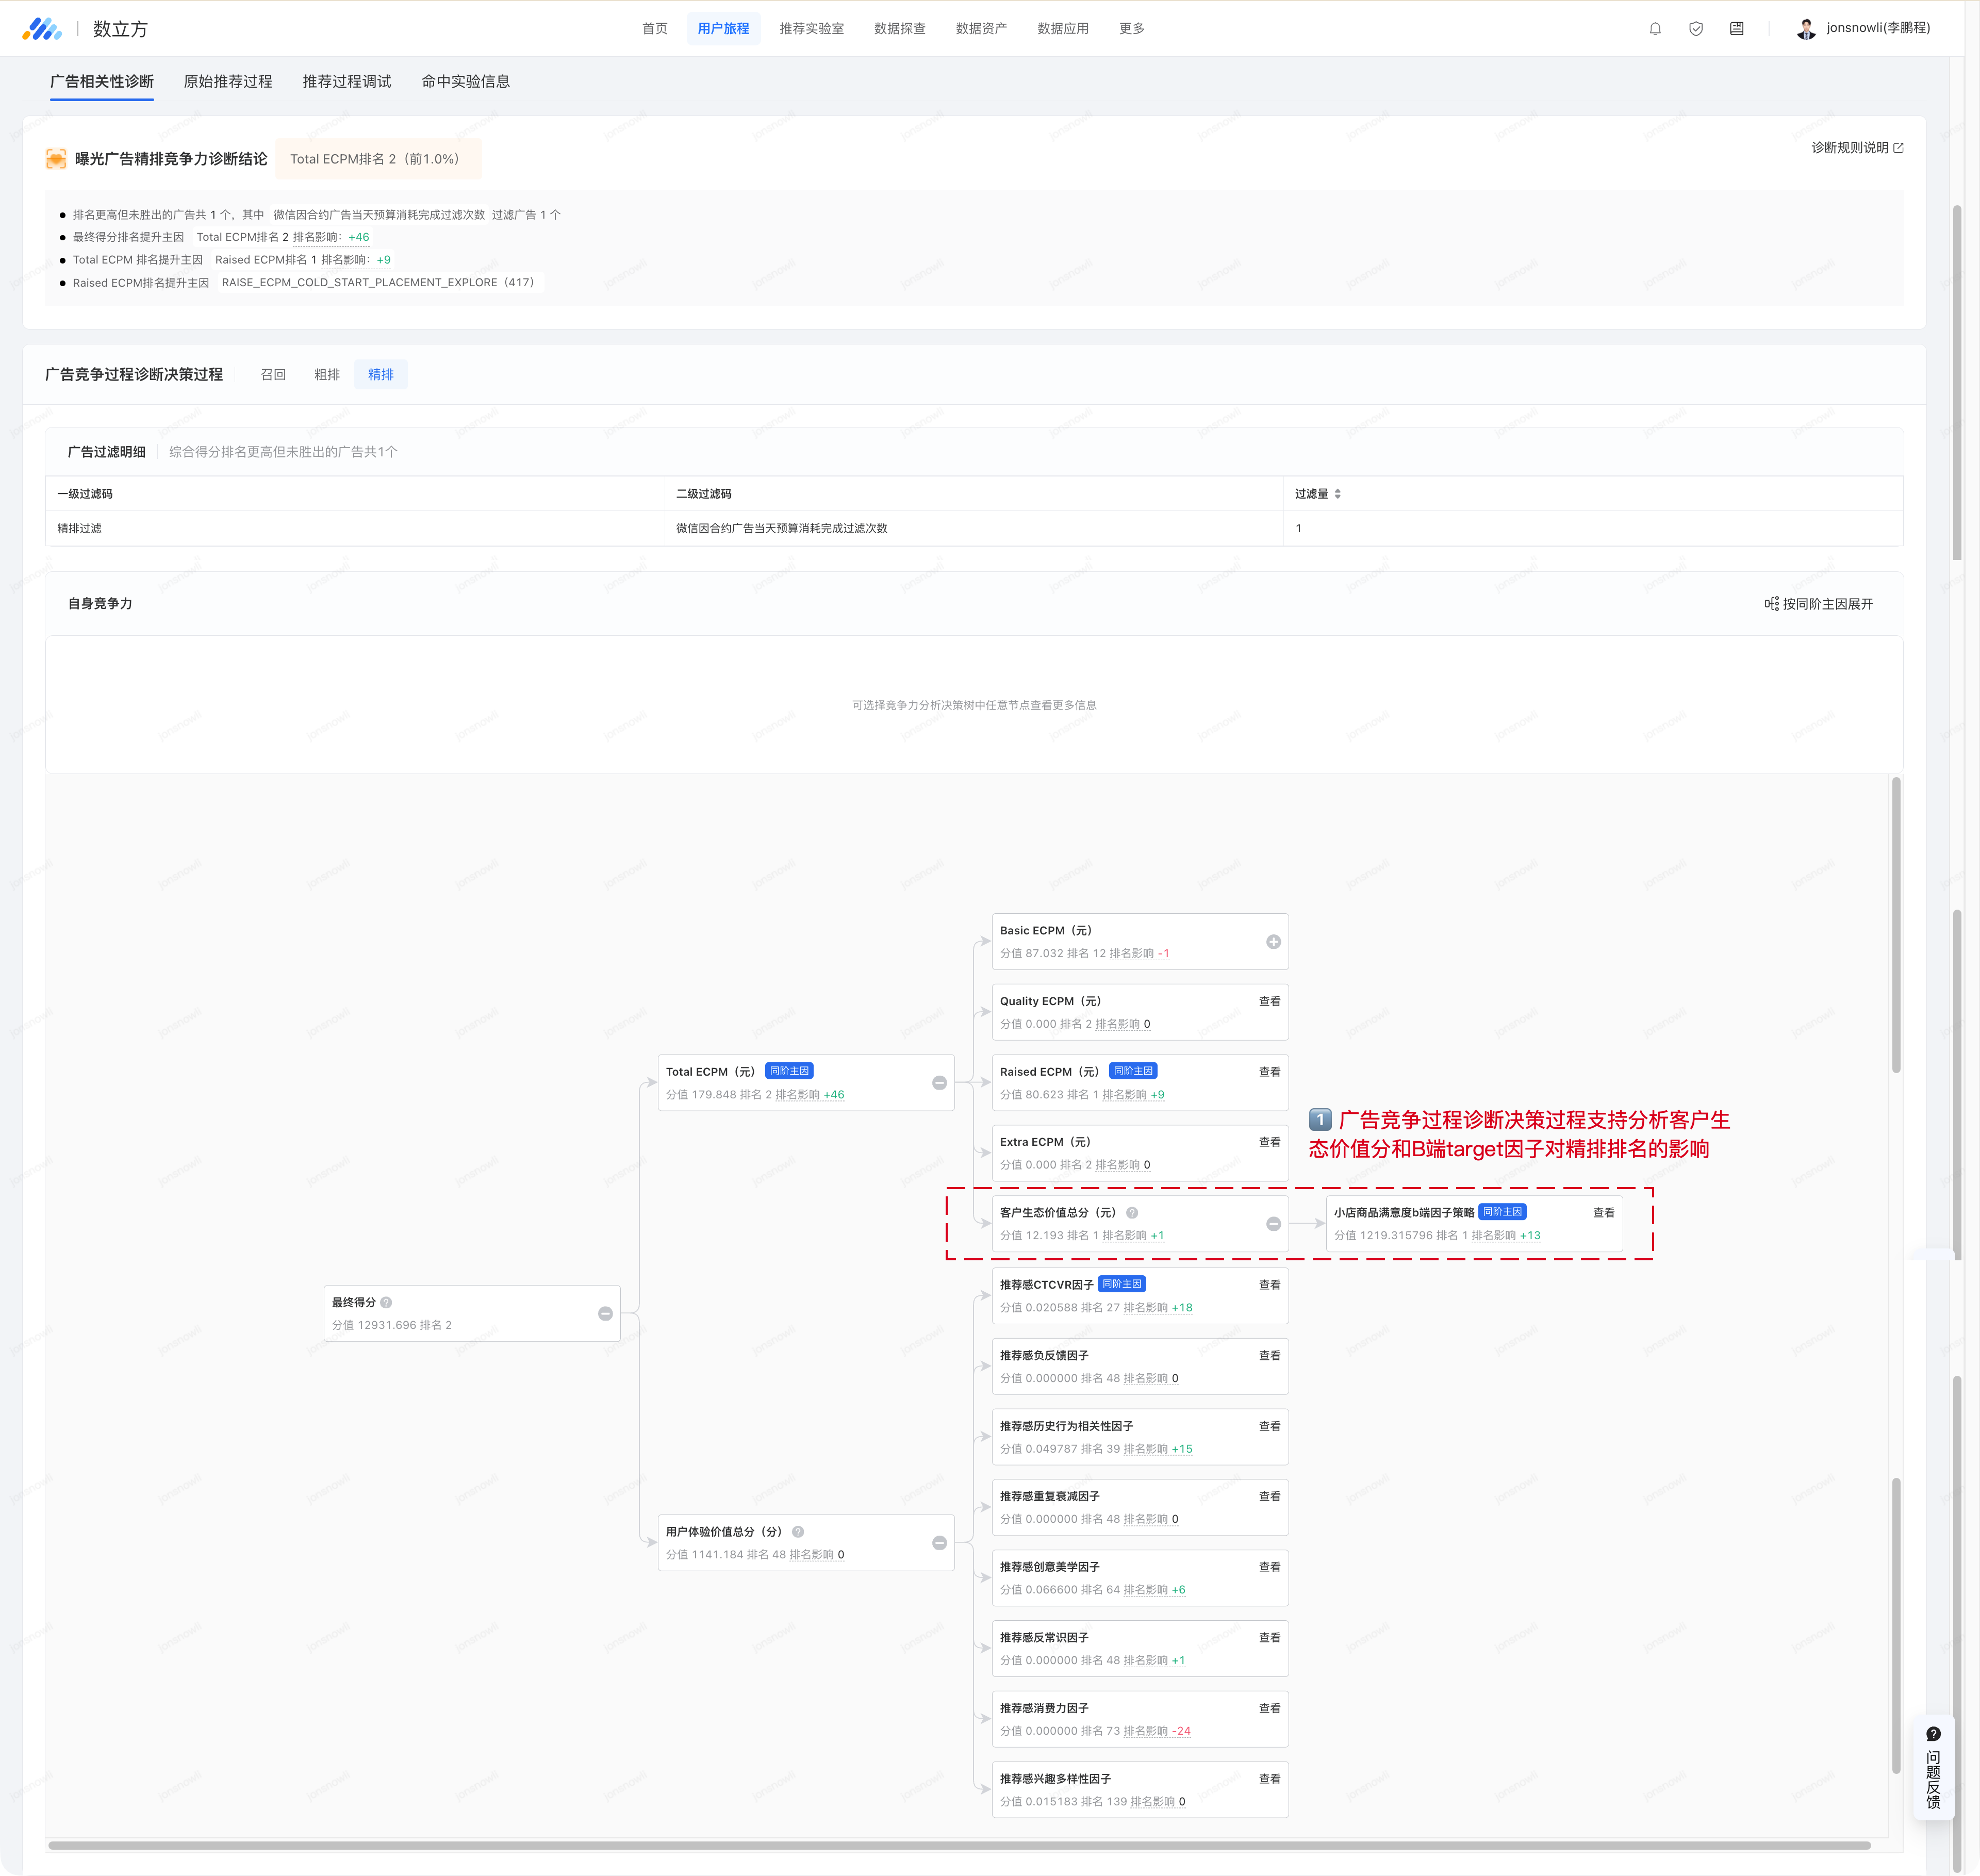Collapse the 用户体验价值总分 node
Screen dimensions: 1980x1876
pos(939,1543)
